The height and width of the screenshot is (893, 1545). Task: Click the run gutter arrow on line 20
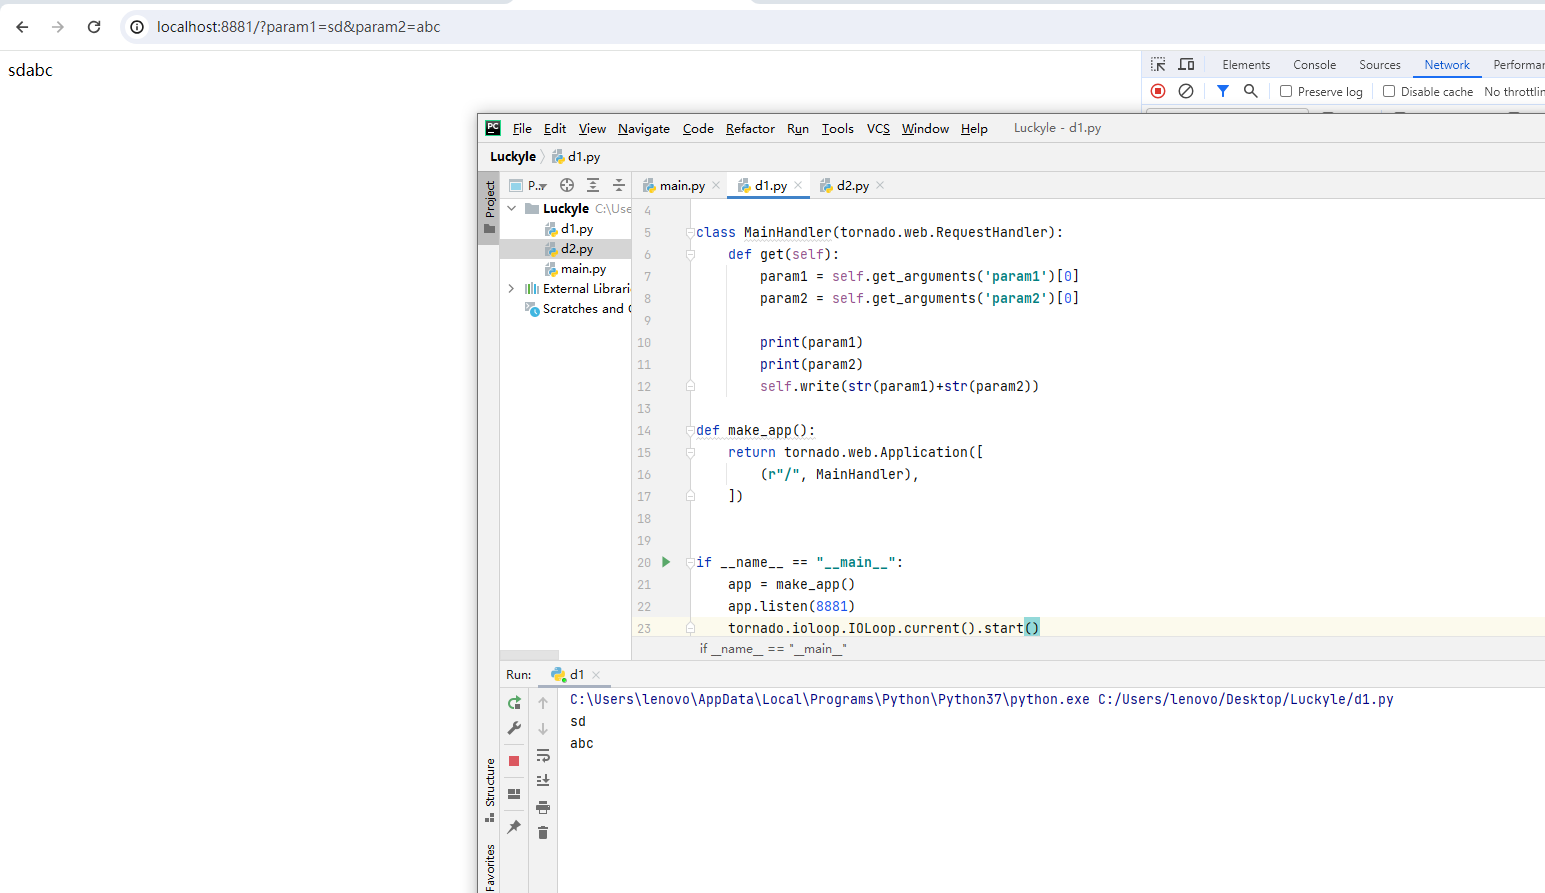tap(666, 562)
